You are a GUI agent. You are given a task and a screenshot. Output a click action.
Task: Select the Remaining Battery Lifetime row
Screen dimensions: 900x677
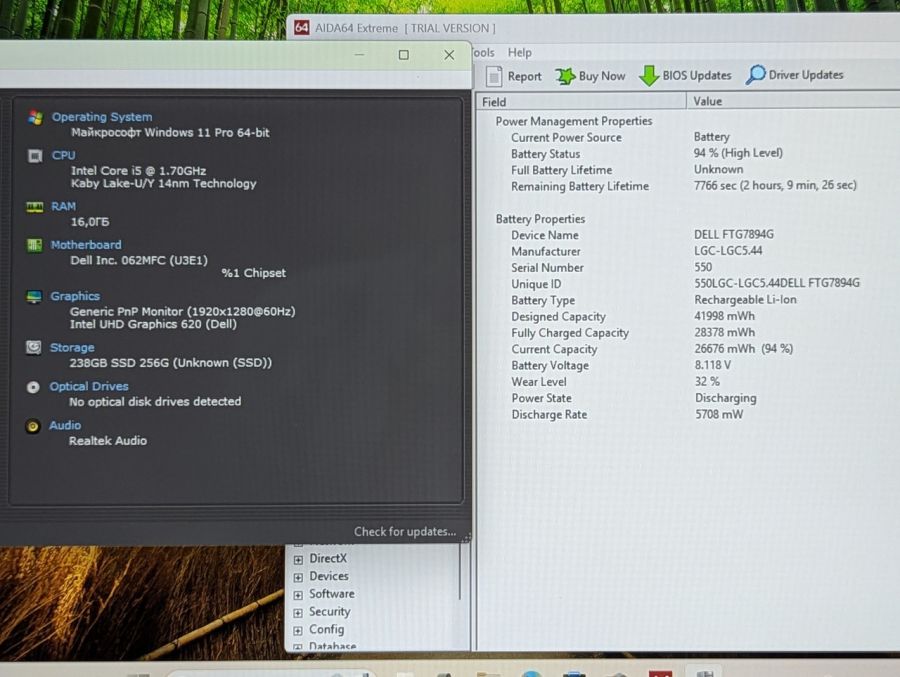(689, 186)
